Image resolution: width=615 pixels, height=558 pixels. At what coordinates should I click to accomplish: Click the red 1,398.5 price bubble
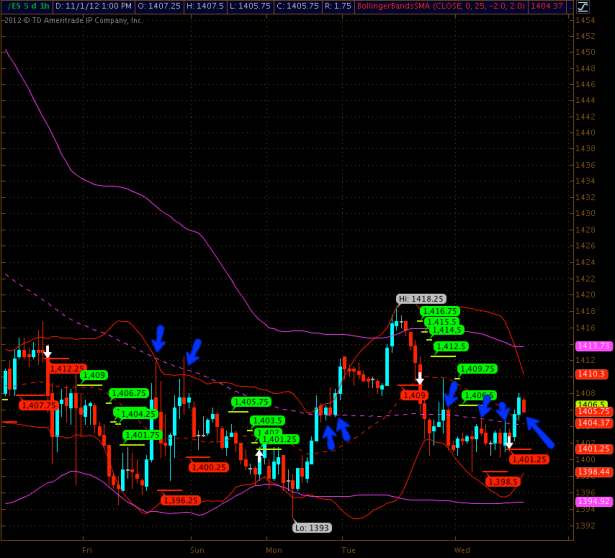click(x=502, y=482)
